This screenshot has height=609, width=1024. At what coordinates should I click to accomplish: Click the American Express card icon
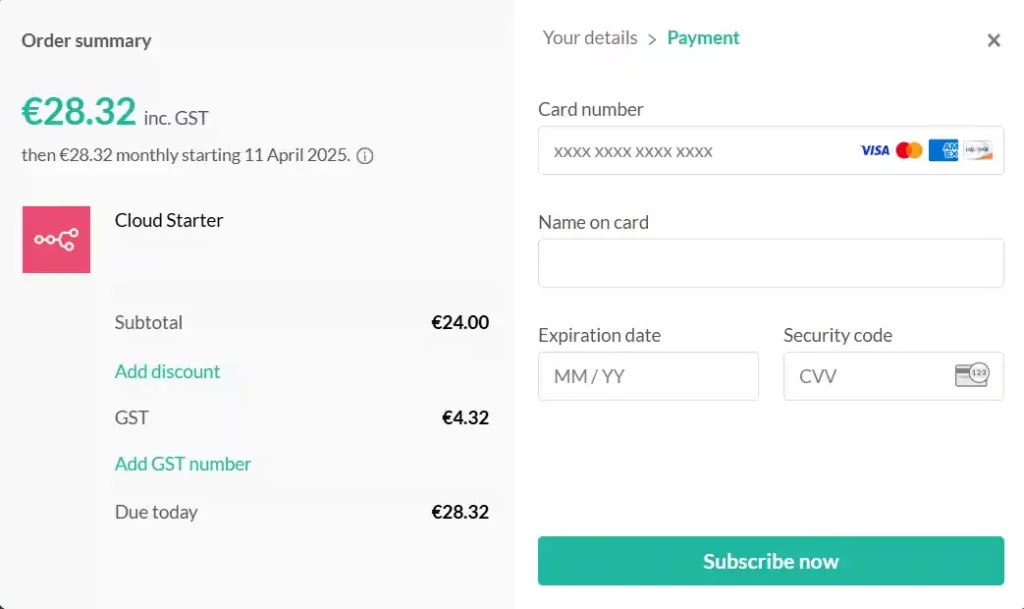pos(941,150)
